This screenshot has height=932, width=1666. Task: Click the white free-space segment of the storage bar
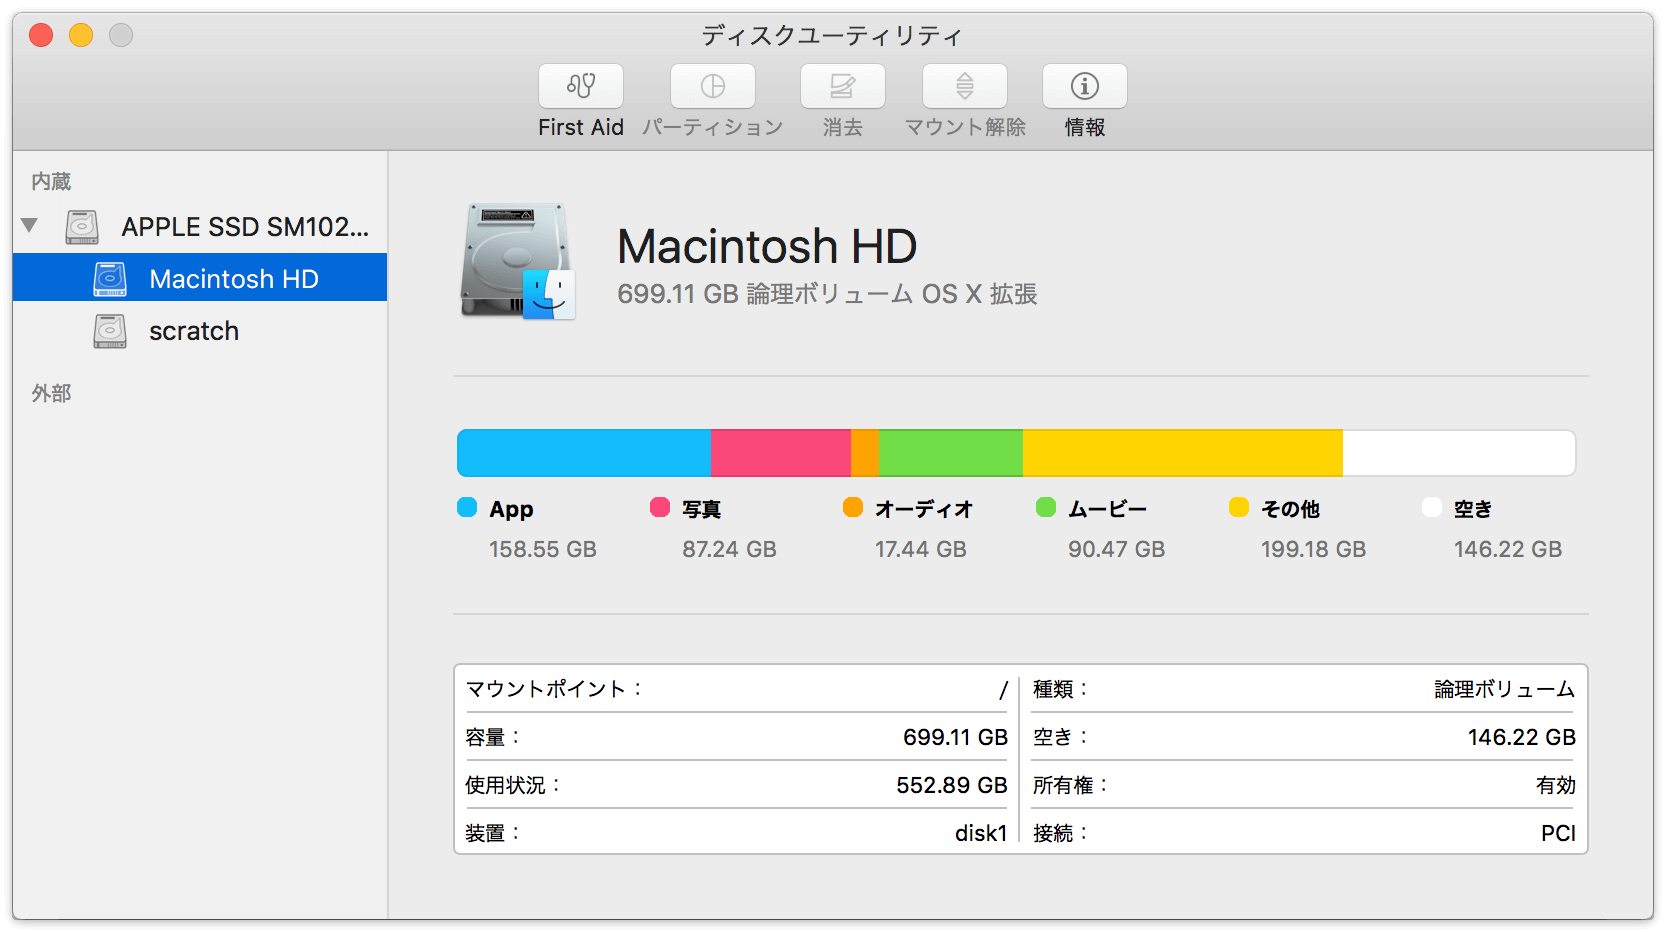coord(1459,453)
